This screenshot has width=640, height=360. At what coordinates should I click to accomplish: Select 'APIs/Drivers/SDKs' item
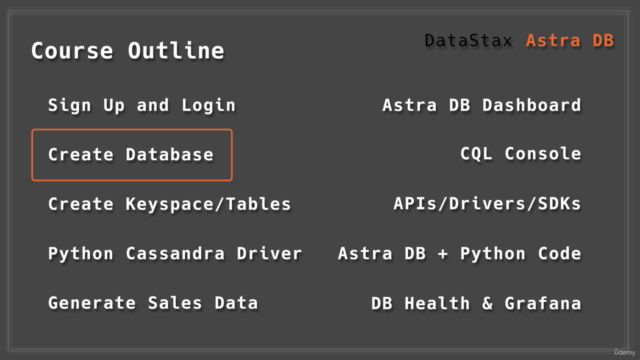pyautogui.click(x=487, y=203)
